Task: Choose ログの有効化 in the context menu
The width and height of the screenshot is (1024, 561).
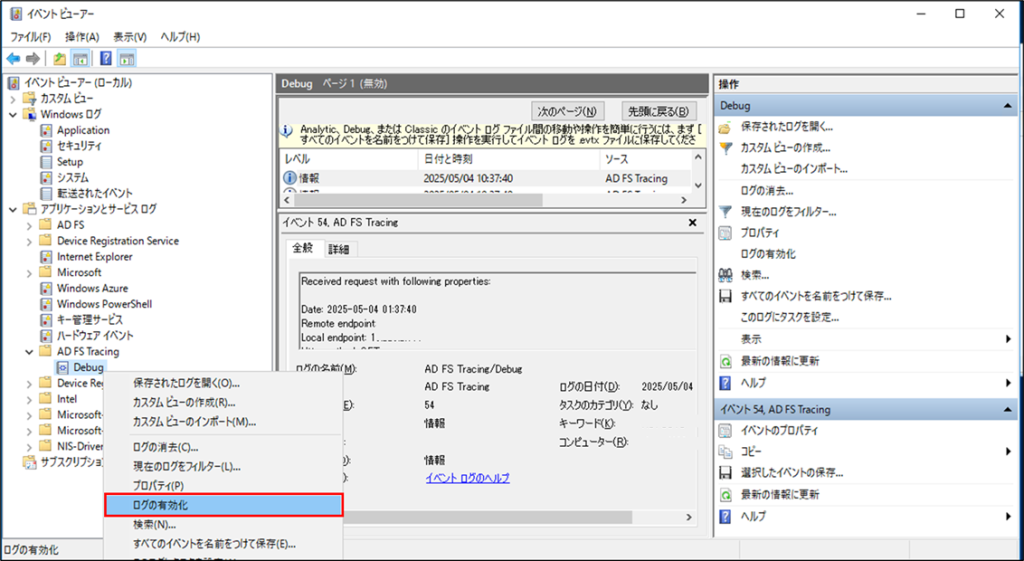Action: 224,505
